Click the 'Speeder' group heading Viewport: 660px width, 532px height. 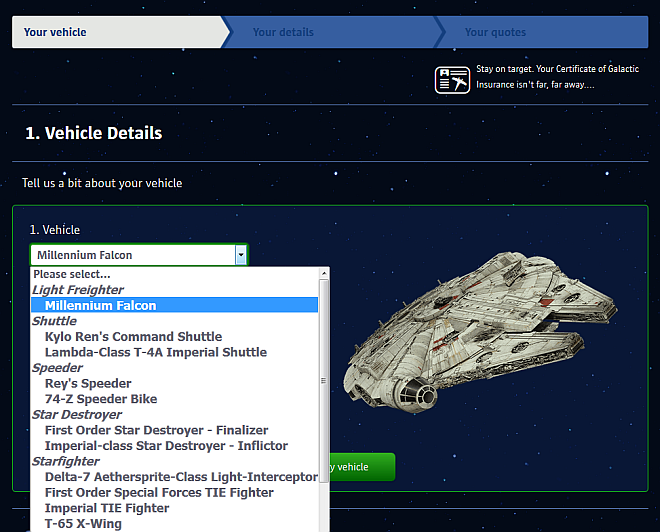pos(57,367)
